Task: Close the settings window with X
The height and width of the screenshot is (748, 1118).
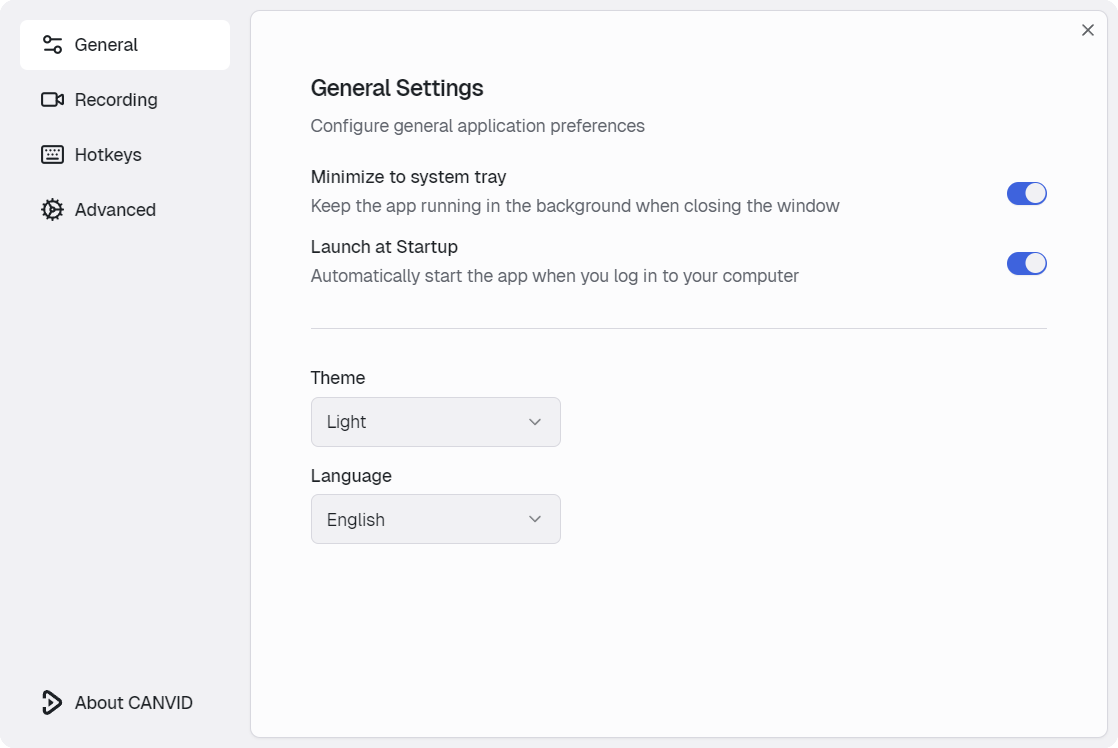Action: [1088, 30]
